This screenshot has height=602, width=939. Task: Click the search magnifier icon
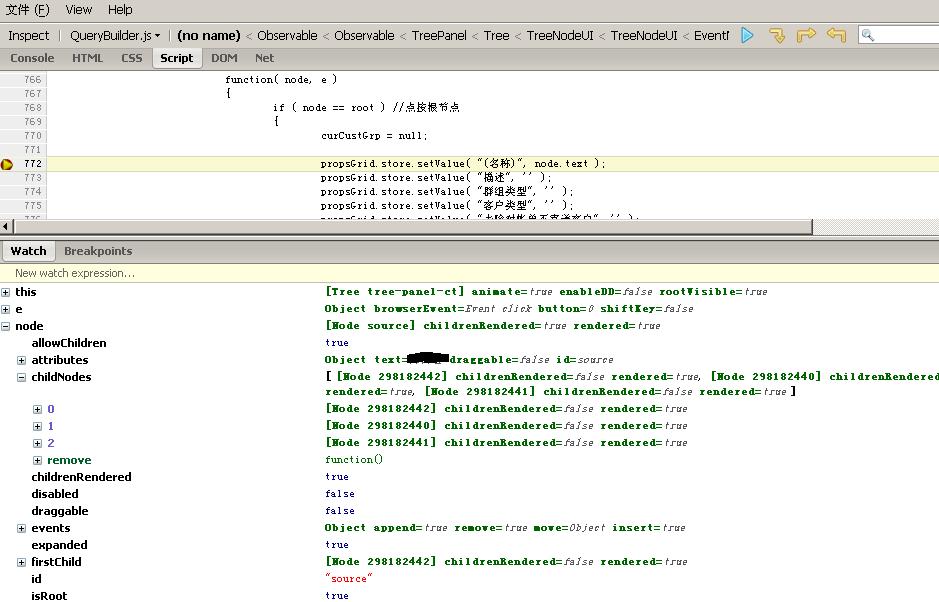(x=867, y=35)
